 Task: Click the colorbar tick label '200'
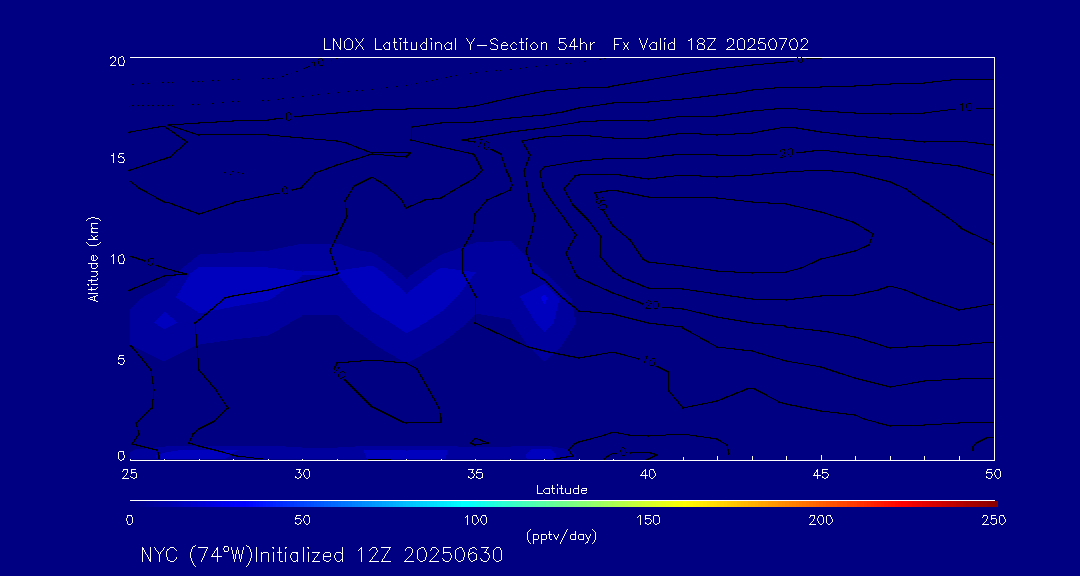[821, 520]
